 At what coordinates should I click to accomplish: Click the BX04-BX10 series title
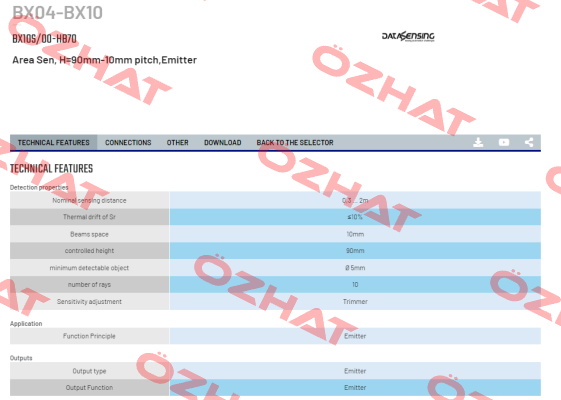pyautogui.click(x=58, y=13)
